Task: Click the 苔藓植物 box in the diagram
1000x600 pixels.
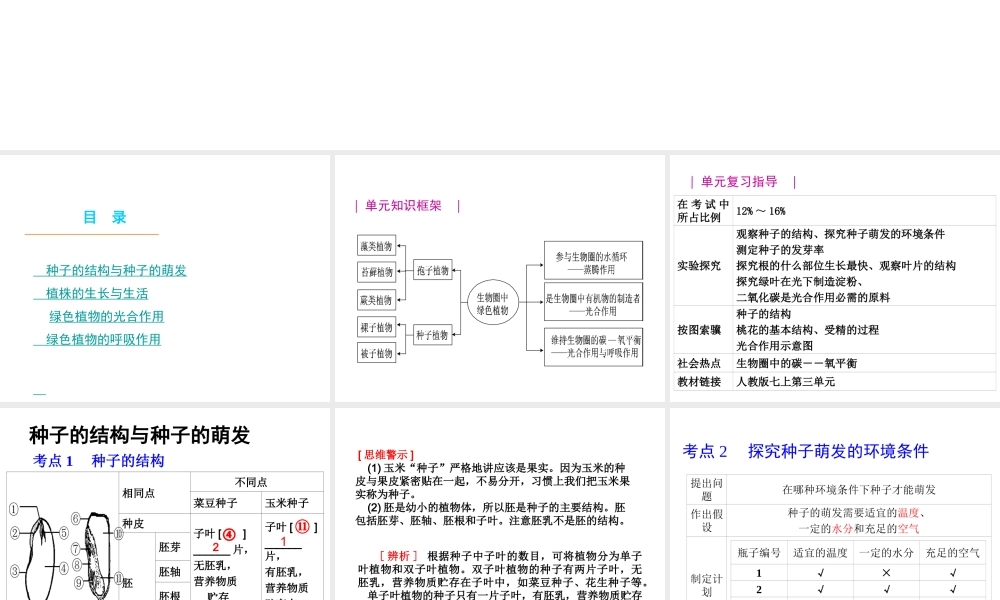Action: [376, 272]
